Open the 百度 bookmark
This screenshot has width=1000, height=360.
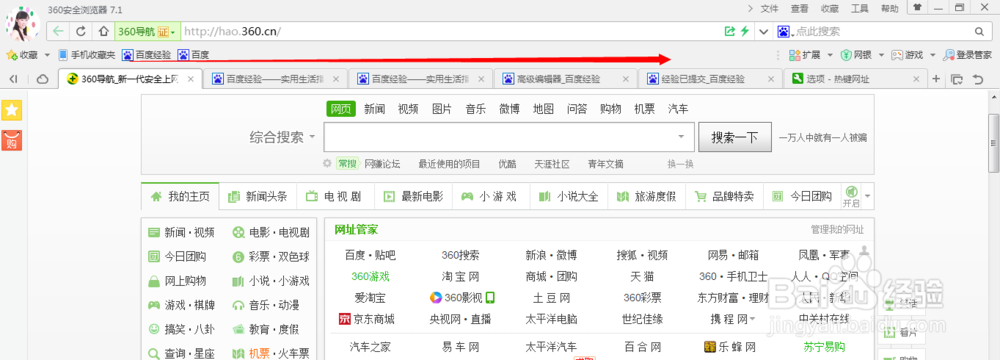pyautogui.click(x=193, y=55)
